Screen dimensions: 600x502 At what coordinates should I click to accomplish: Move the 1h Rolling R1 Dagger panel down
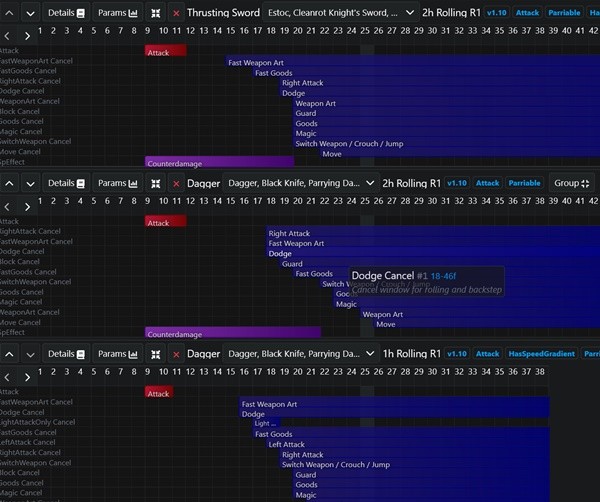[30, 353]
